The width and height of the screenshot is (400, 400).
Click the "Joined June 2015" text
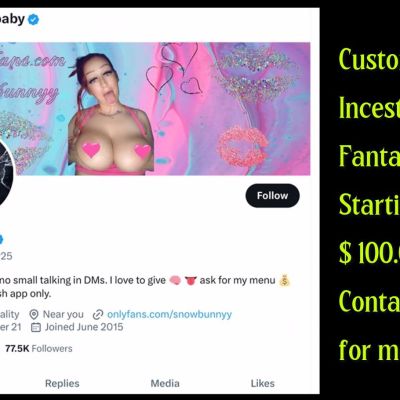point(84,327)
